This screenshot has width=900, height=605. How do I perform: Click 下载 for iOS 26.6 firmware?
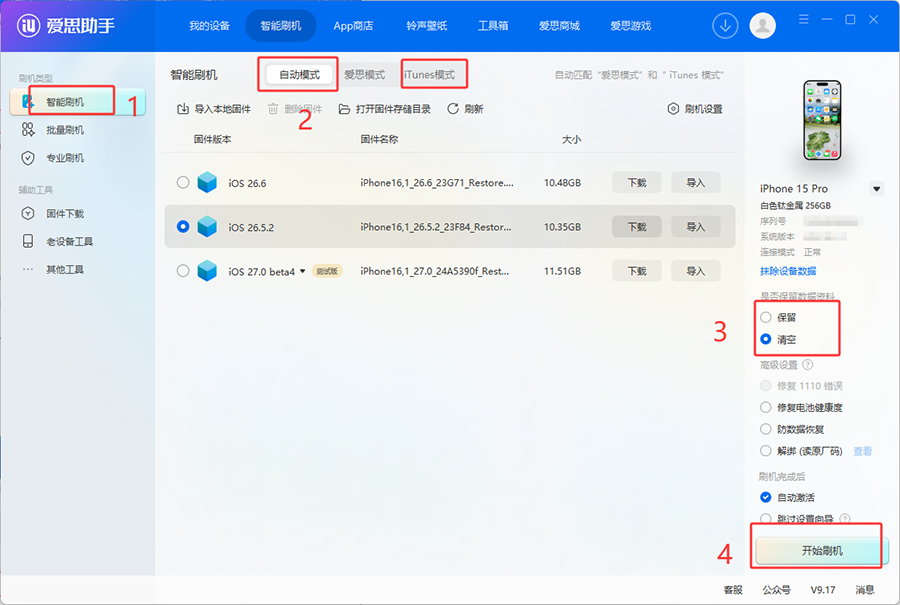637,183
